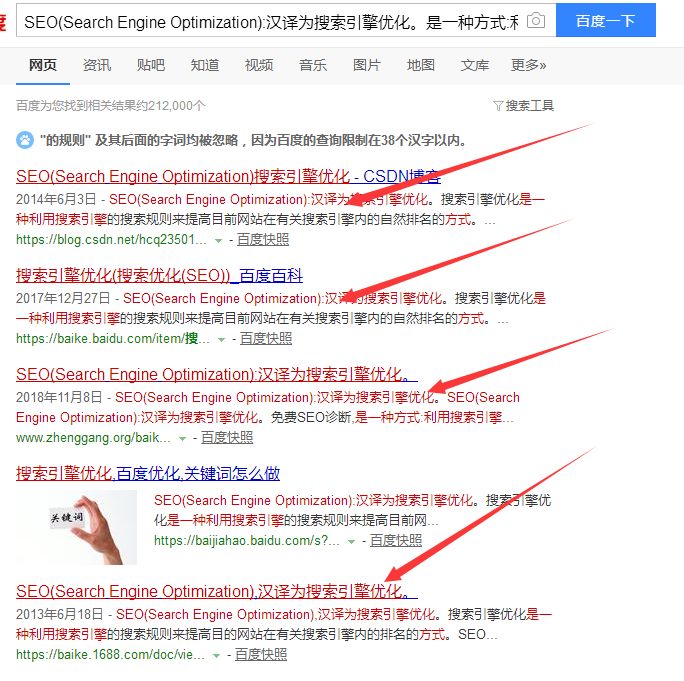Viewport: 684px width, 681px height.
Task: Switch to the 资讯 tab
Action: (x=97, y=65)
